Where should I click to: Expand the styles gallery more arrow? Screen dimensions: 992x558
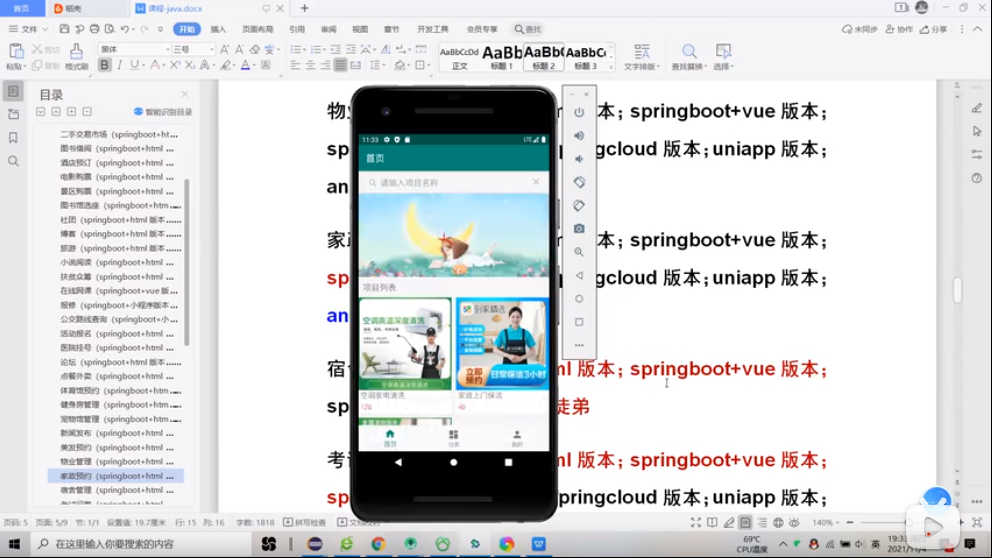(x=611, y=66)
